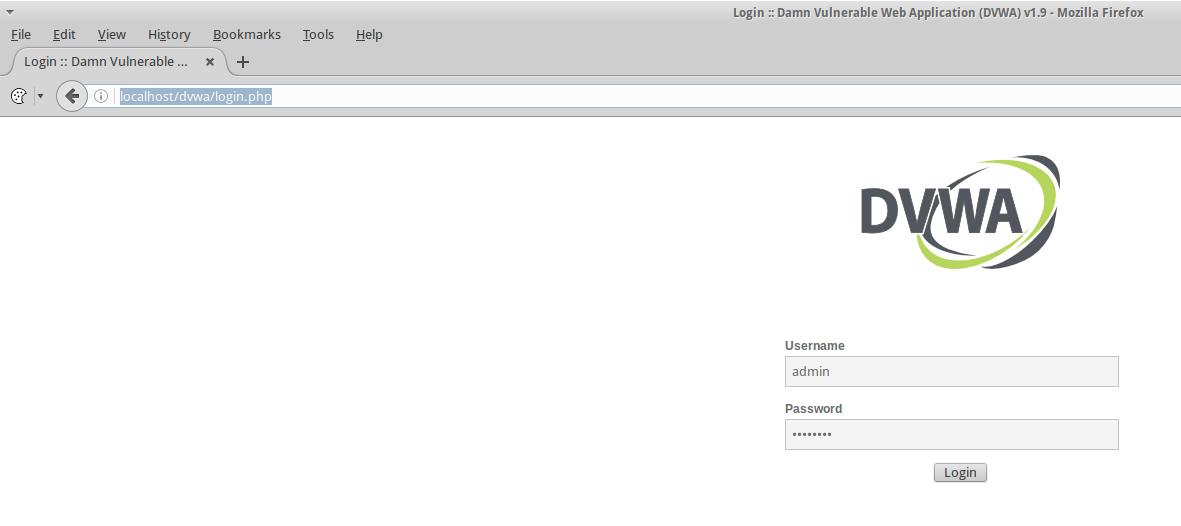Open the Edit menu
Screen dimensions: 1181x526
point(64,34)
